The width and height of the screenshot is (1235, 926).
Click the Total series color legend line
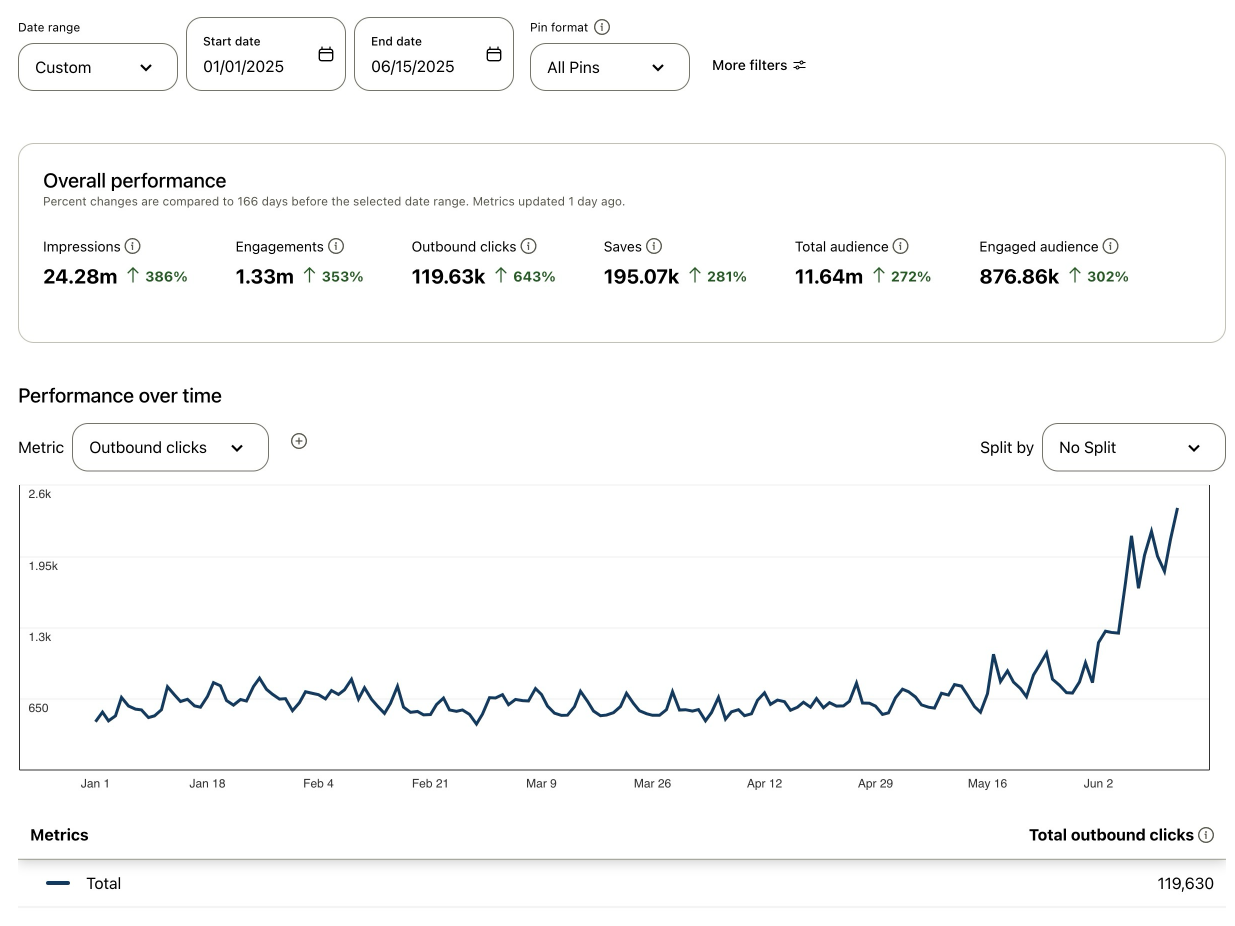pos(58,883)
